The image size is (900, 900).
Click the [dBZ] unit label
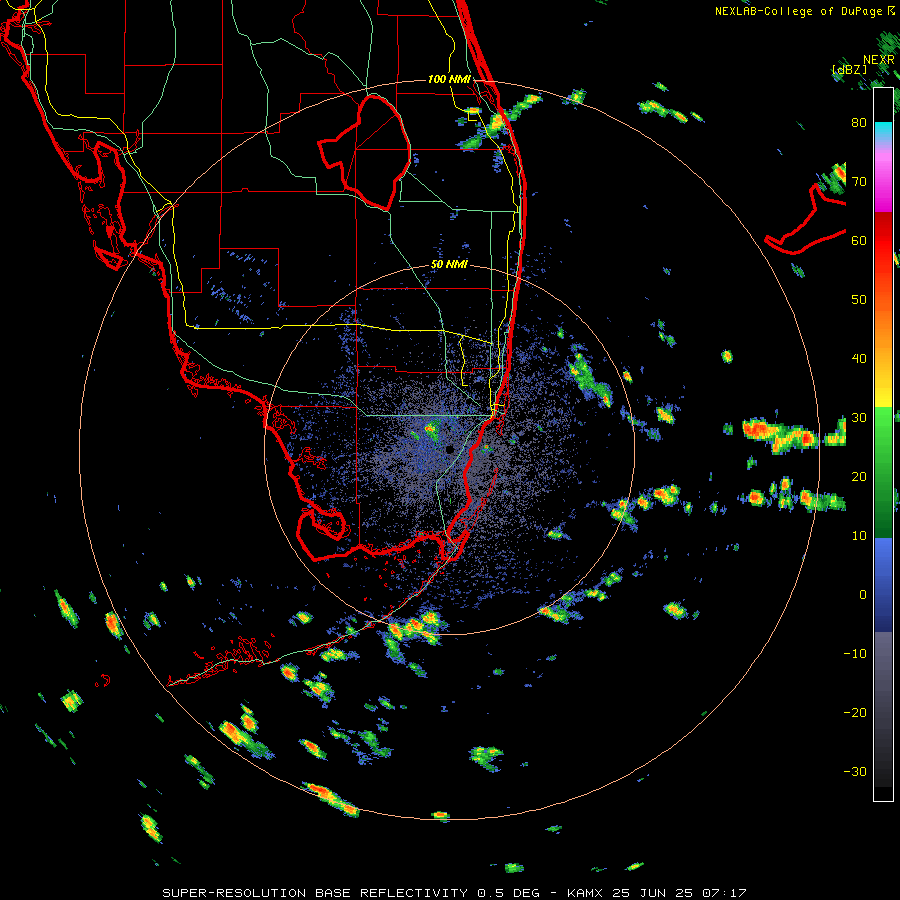point(849,70)
